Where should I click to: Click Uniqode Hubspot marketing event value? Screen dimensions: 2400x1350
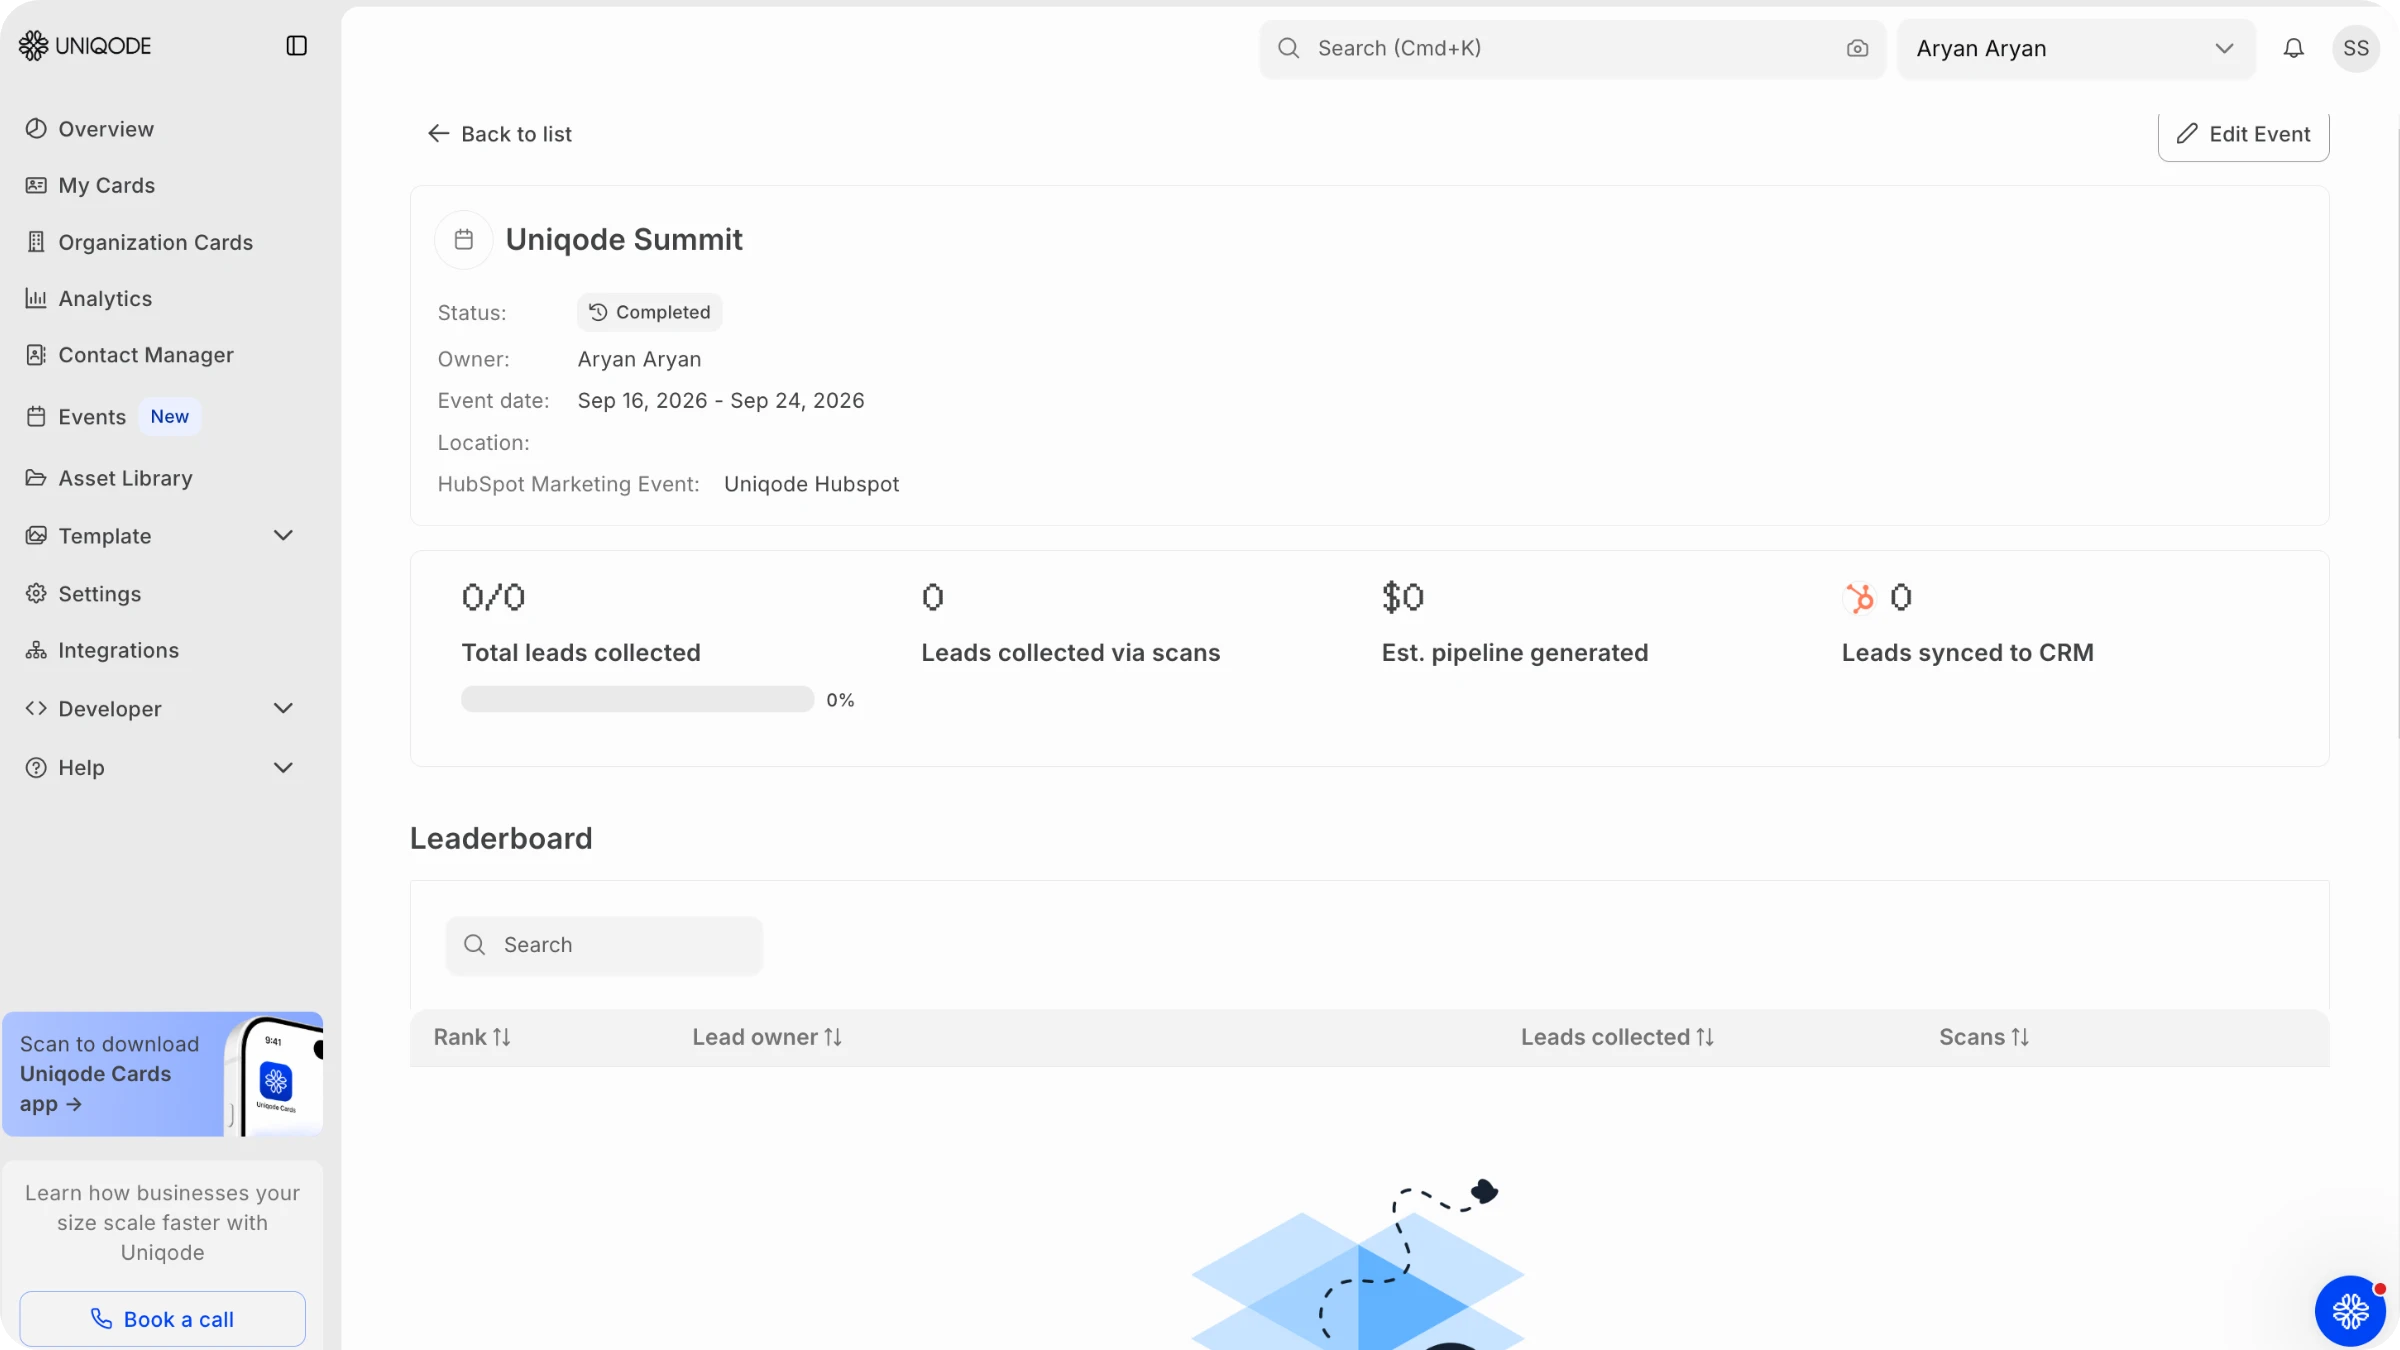(811, 484)
